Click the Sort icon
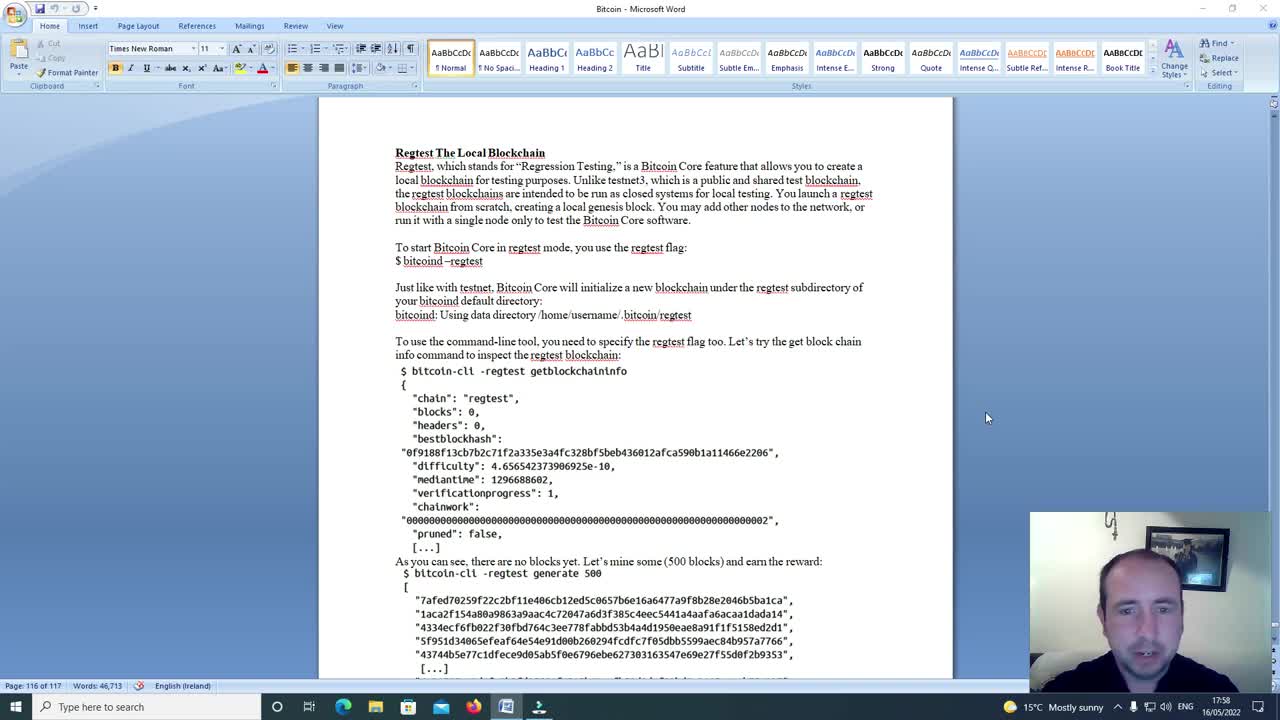Image resolution: width=1280 pixels, height=720 pixels. click(393, 48)
